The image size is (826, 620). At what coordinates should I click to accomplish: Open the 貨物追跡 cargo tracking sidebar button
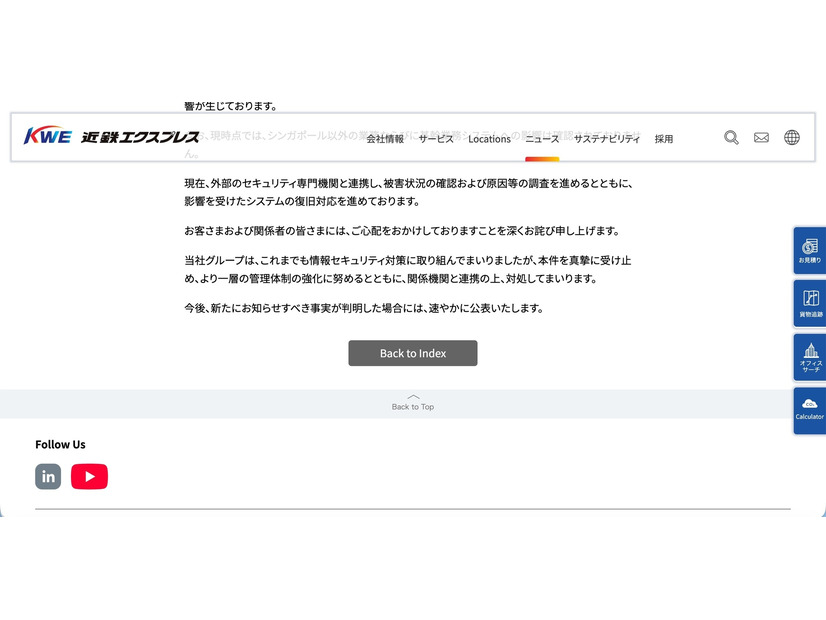[810, 304]
